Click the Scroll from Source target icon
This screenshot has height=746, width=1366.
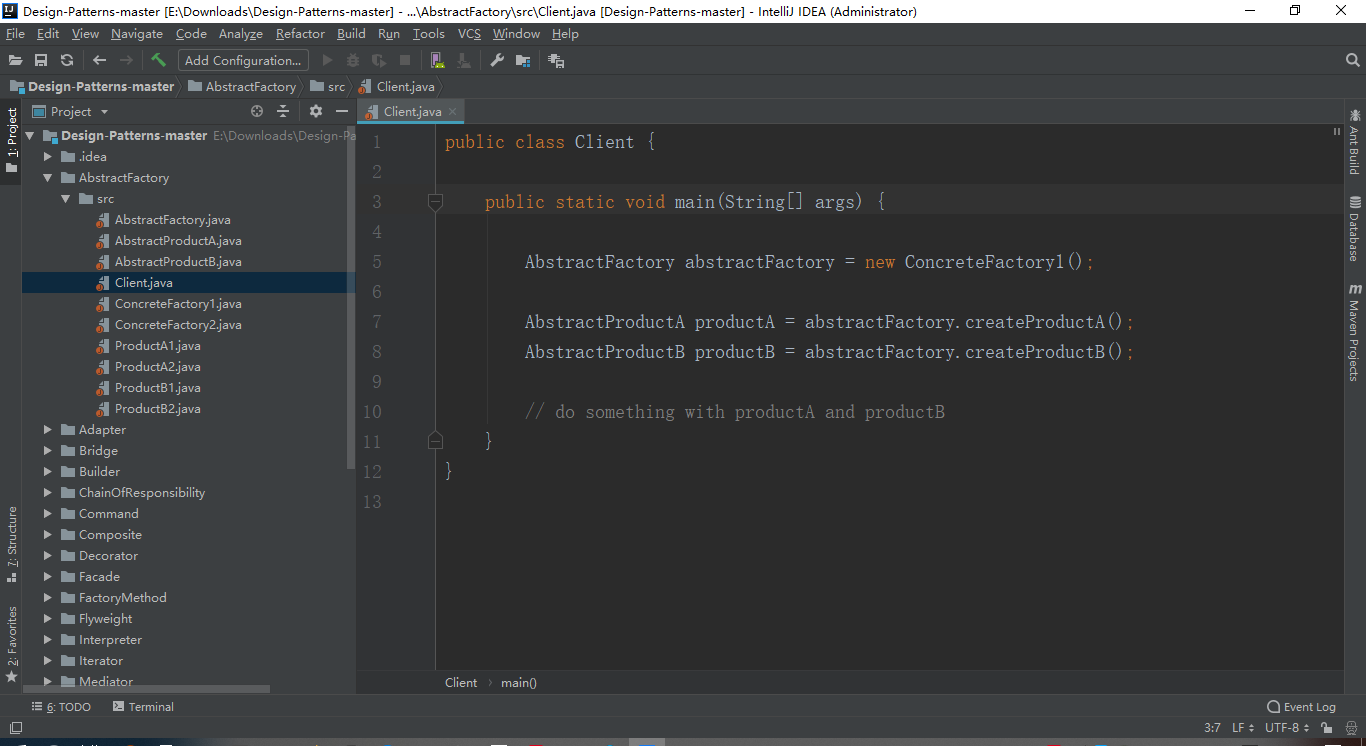257,111
